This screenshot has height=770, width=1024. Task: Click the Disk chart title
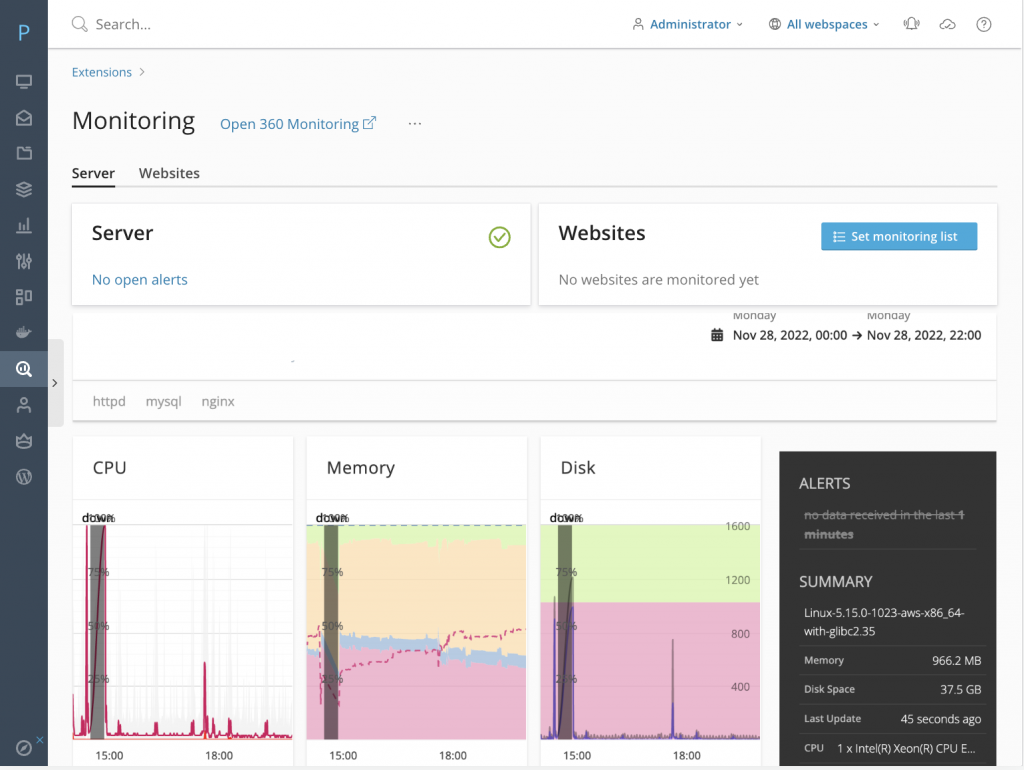[578, 468]
